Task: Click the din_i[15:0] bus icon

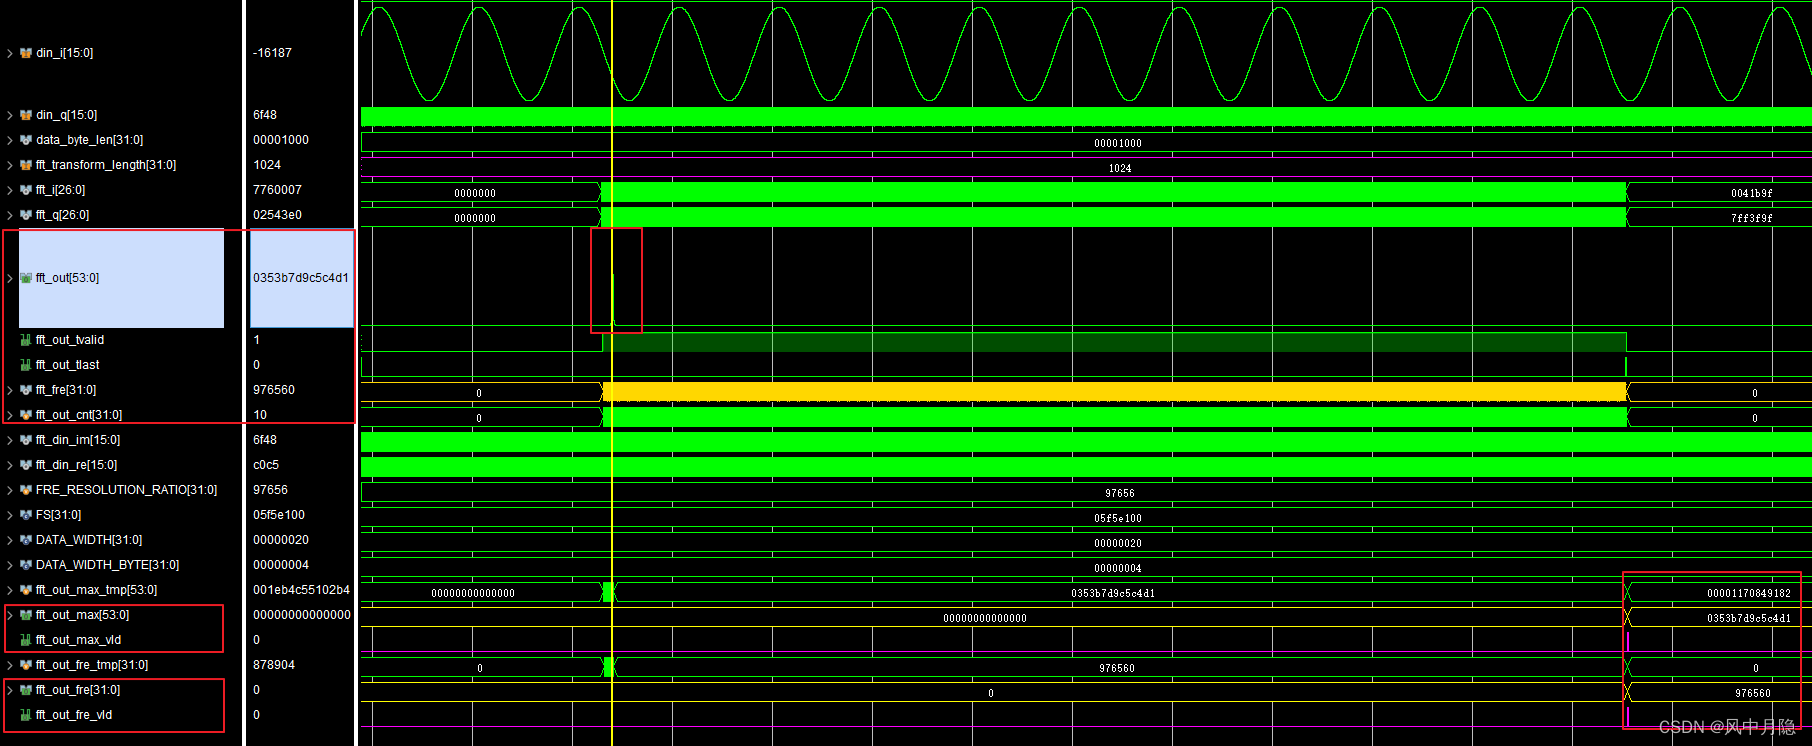Action: pos(26,53)
